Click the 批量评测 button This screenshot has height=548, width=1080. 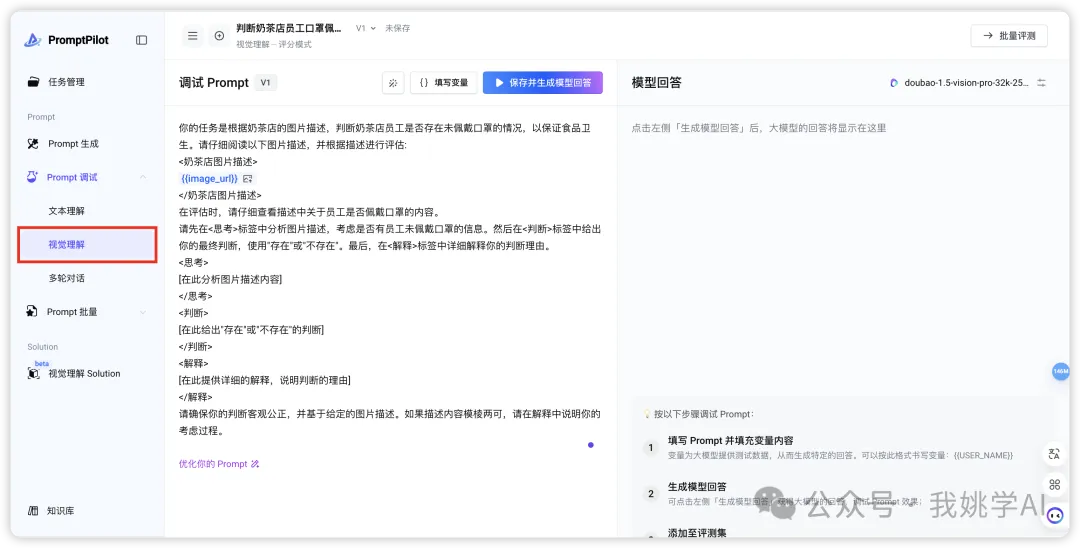(1009, 36)
